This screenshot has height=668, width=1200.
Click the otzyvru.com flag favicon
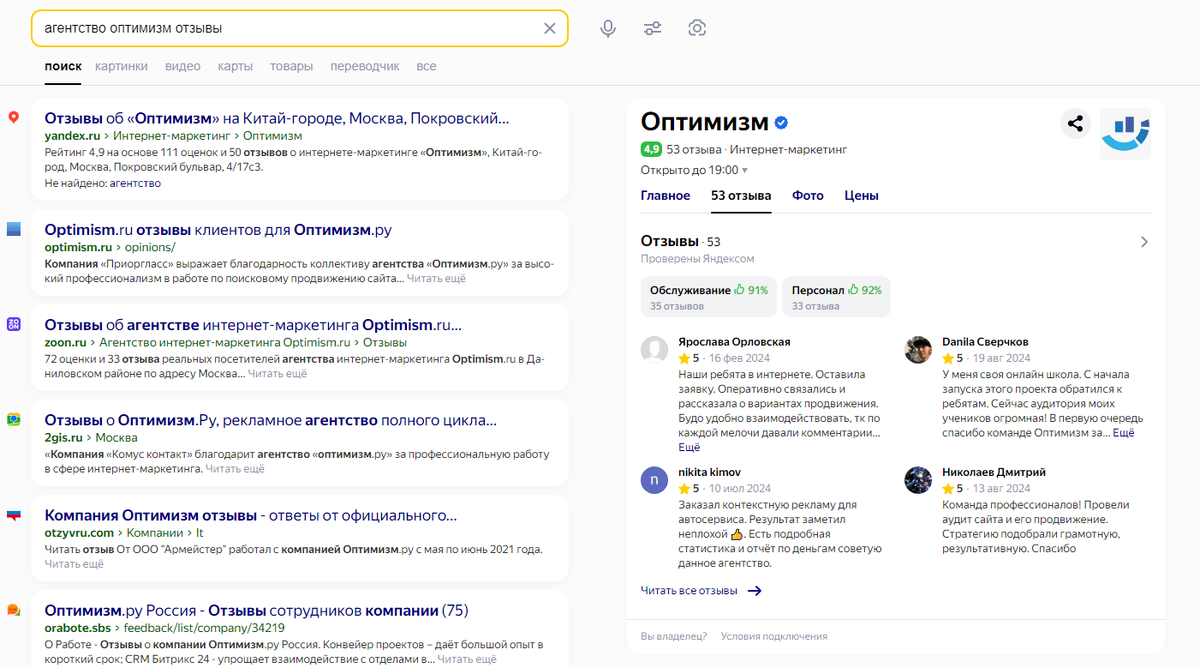[x=14, y=515]
